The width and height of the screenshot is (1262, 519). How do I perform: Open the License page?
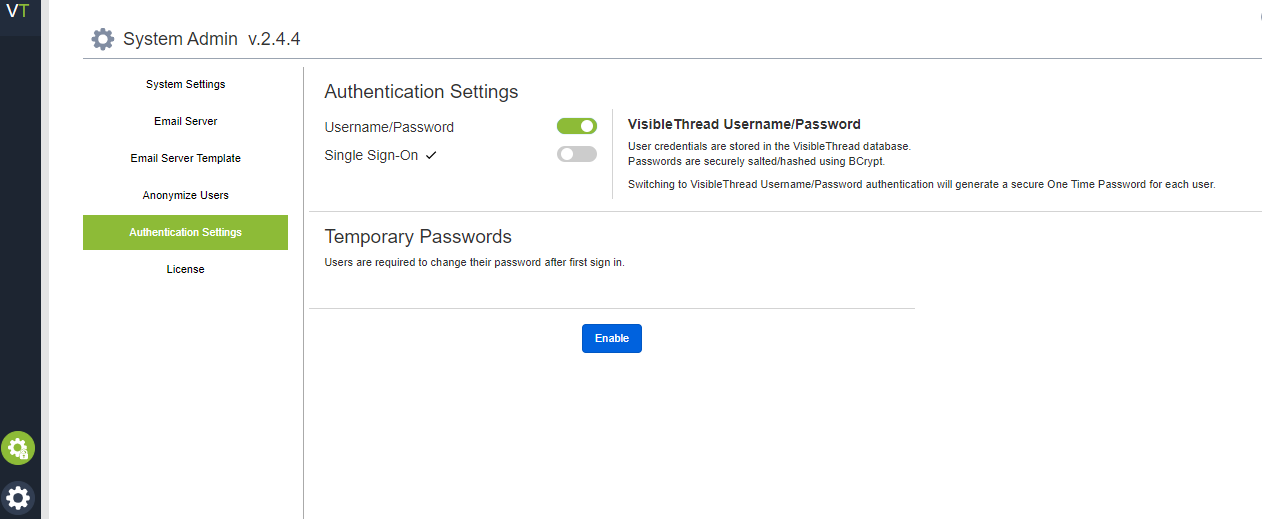pos(186,269)
